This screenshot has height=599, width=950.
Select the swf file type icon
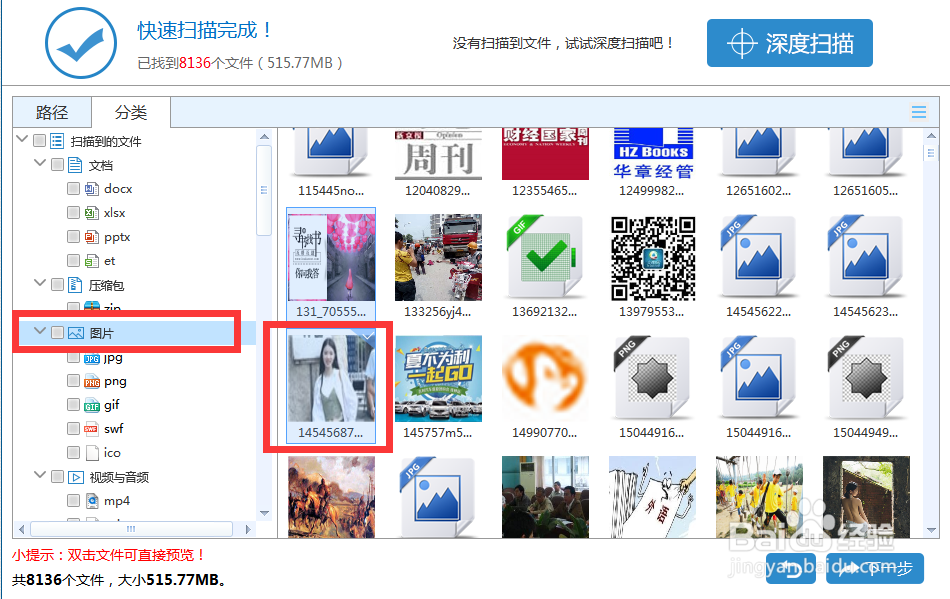pos(91,429)
